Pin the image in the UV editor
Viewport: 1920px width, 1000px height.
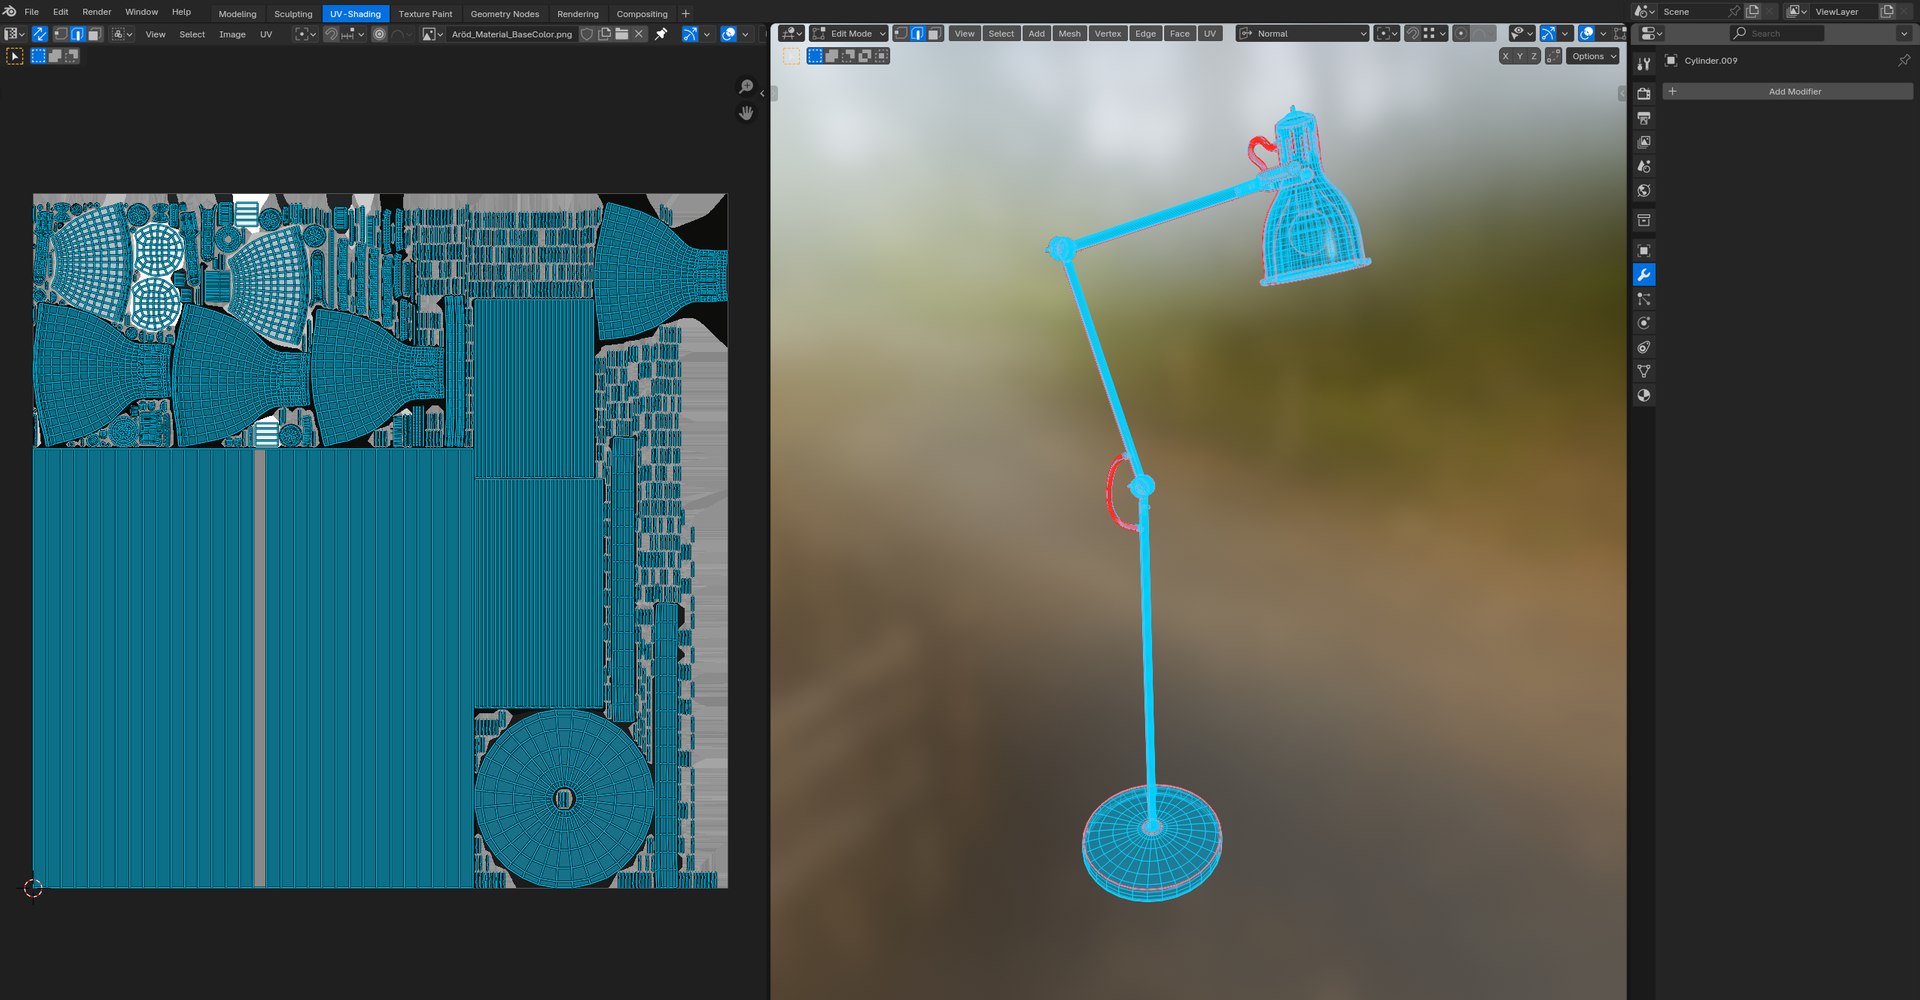coord(661,34)
